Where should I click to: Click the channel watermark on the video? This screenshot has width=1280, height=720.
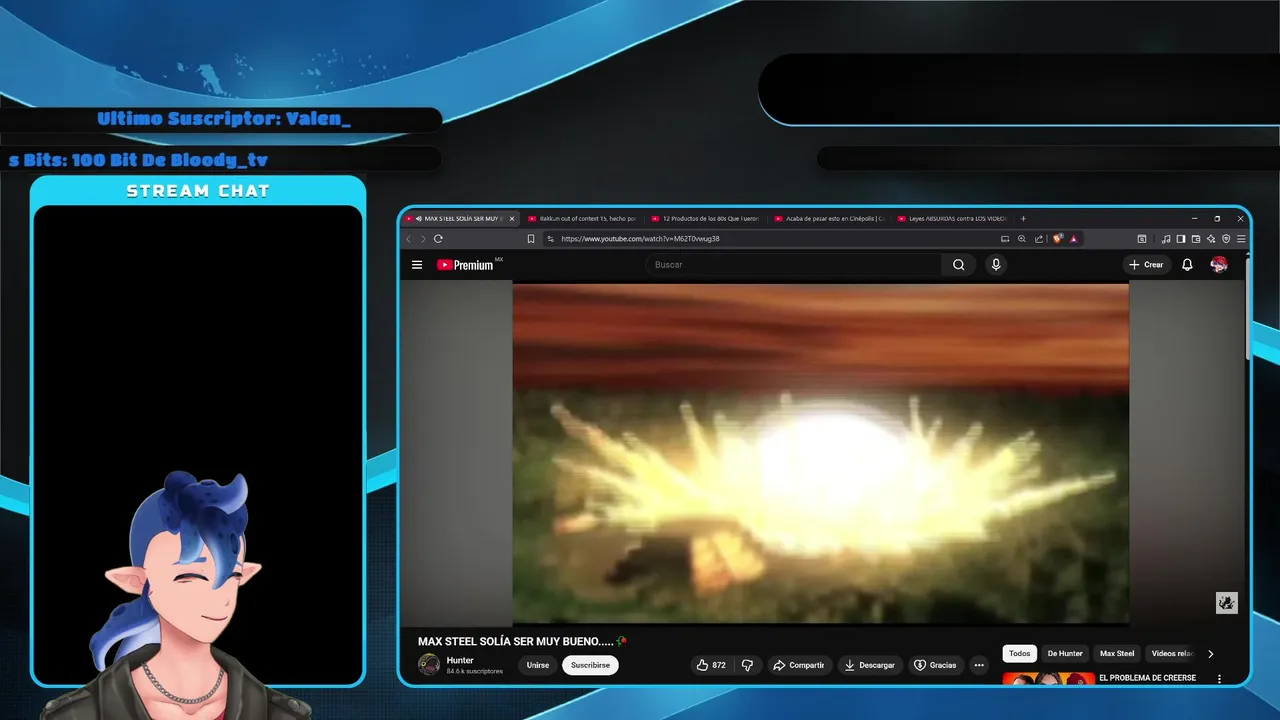1227,602
